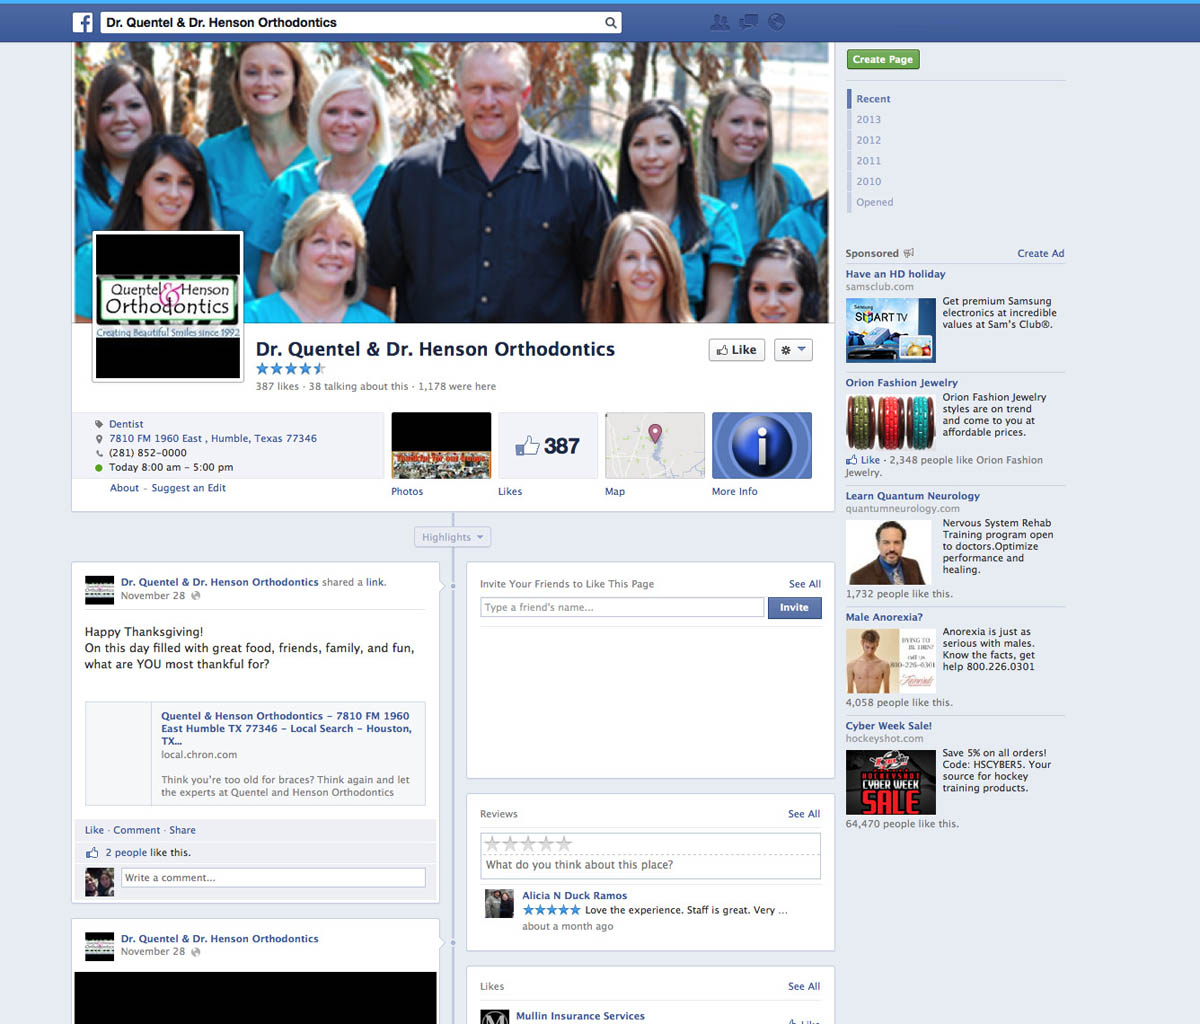Jump to 2012 in timeline navigation
This screenshot has height=1024, width=1200.
[x=868, y=140]
